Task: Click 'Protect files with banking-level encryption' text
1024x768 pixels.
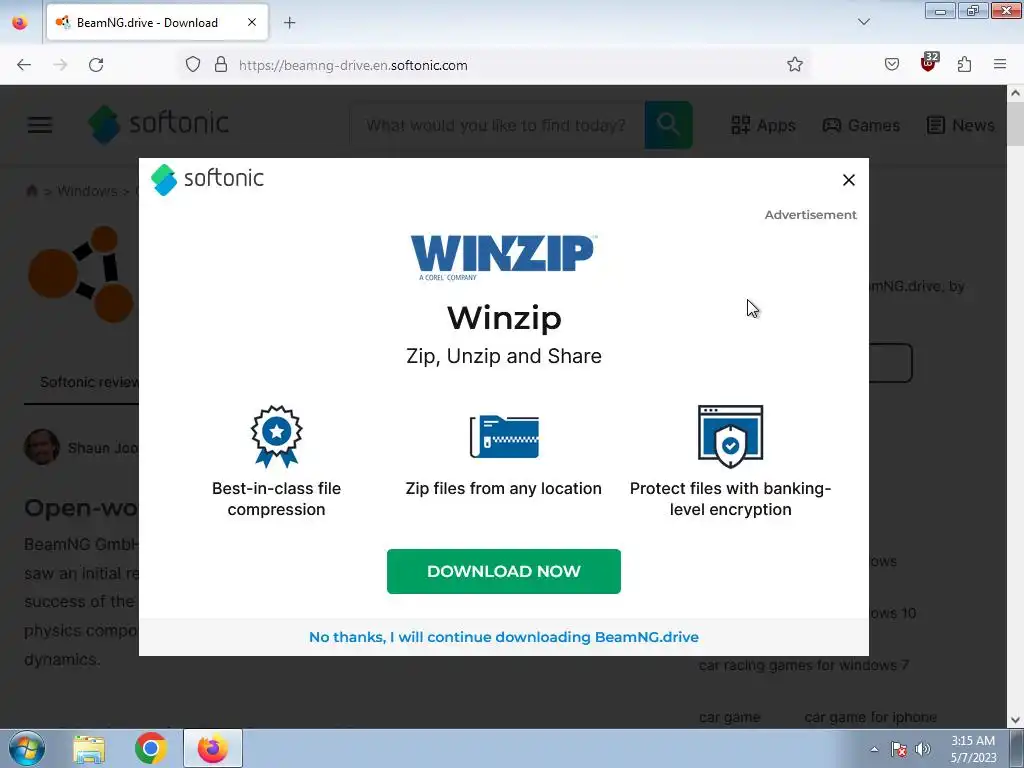Action: 730,499
